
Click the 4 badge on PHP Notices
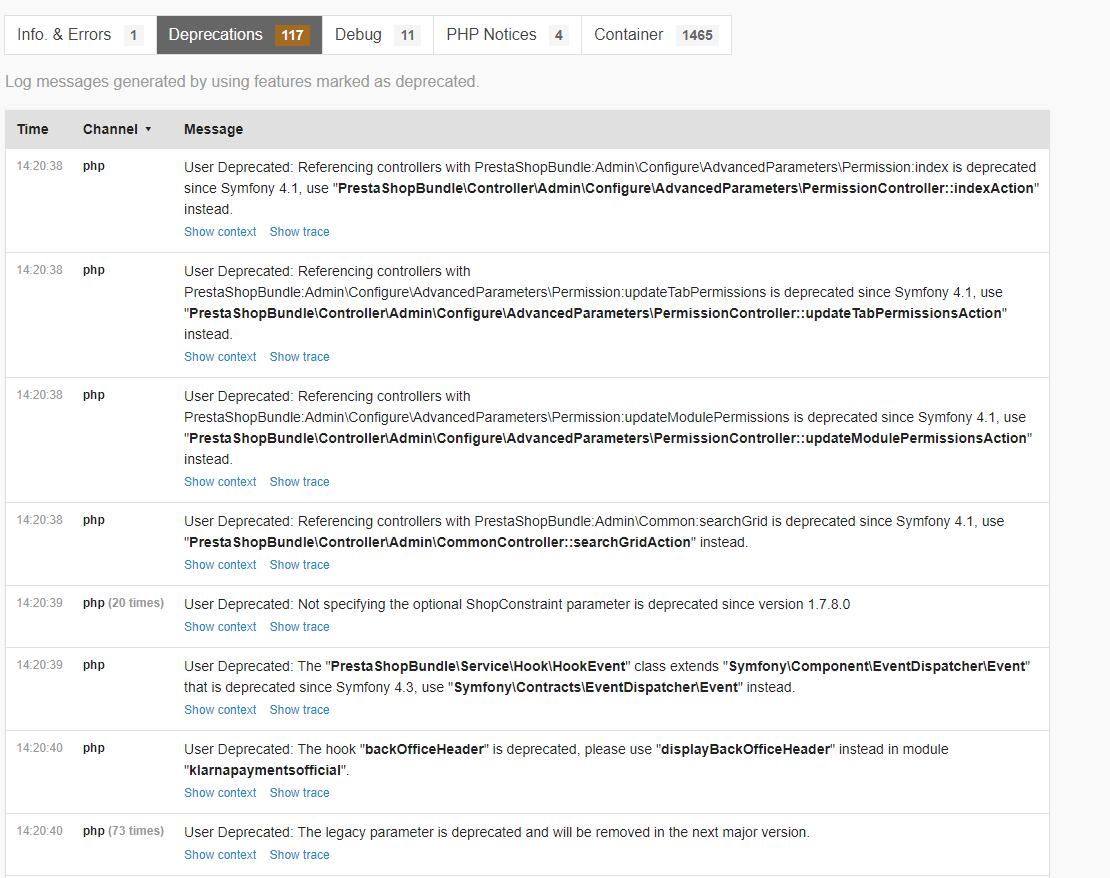click(559, 35)
